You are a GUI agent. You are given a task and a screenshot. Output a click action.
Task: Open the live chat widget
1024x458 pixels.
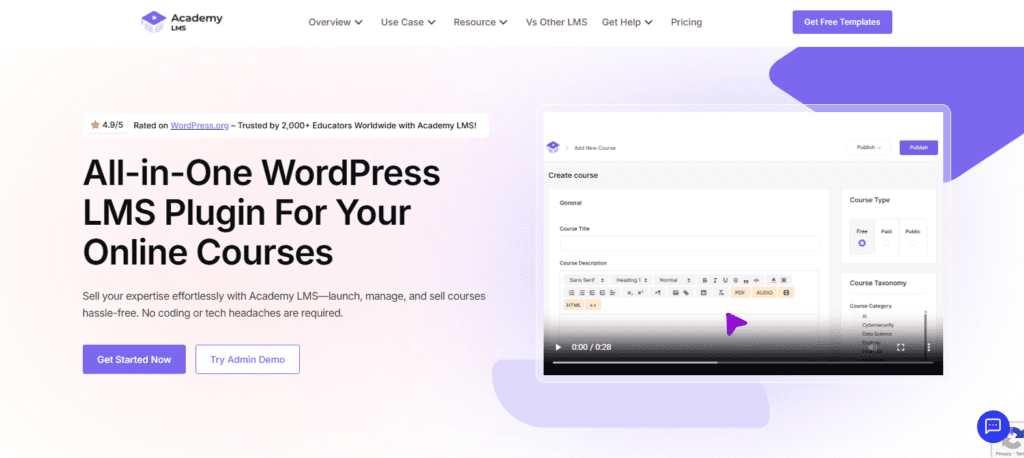(x=993, y=427)
